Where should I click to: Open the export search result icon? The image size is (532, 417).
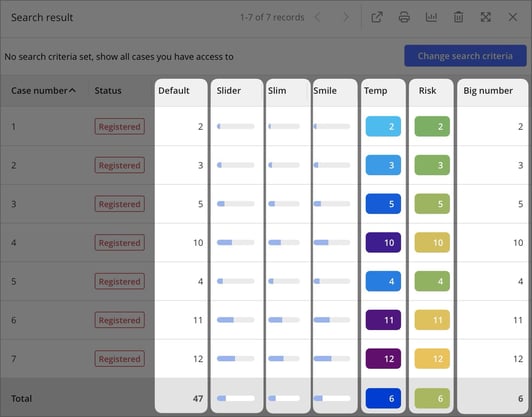377,17
